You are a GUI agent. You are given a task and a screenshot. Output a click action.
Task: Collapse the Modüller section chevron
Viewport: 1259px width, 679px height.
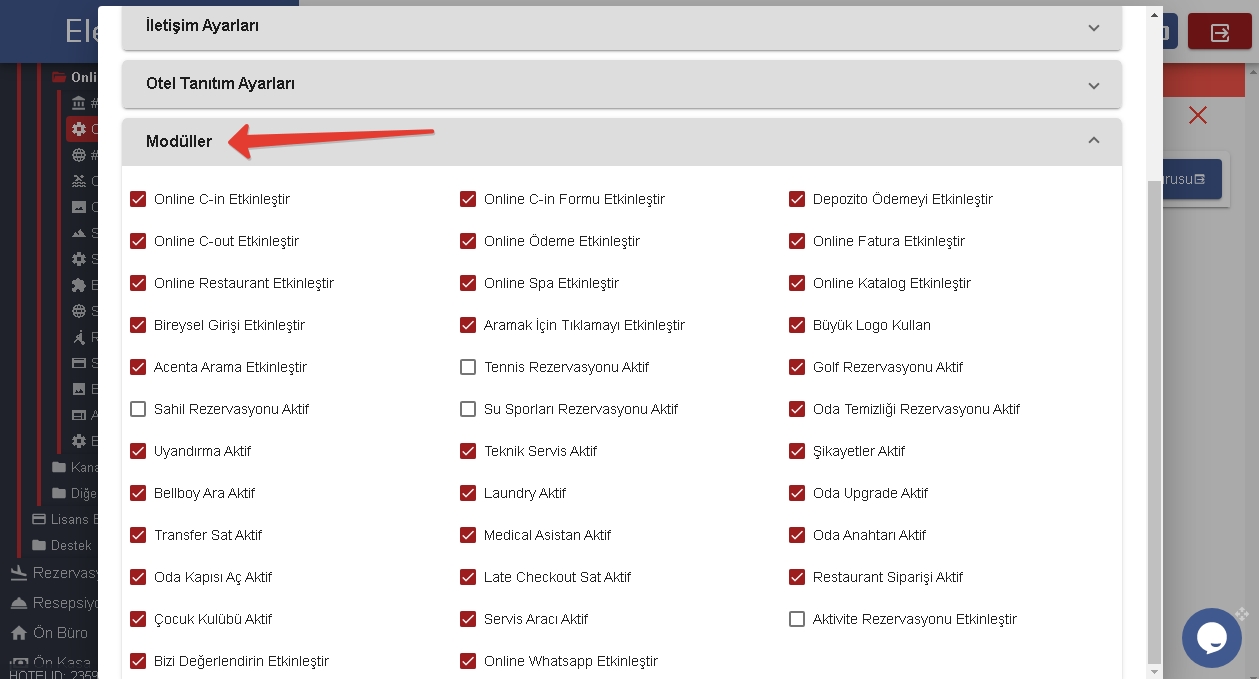(1093, 141)
